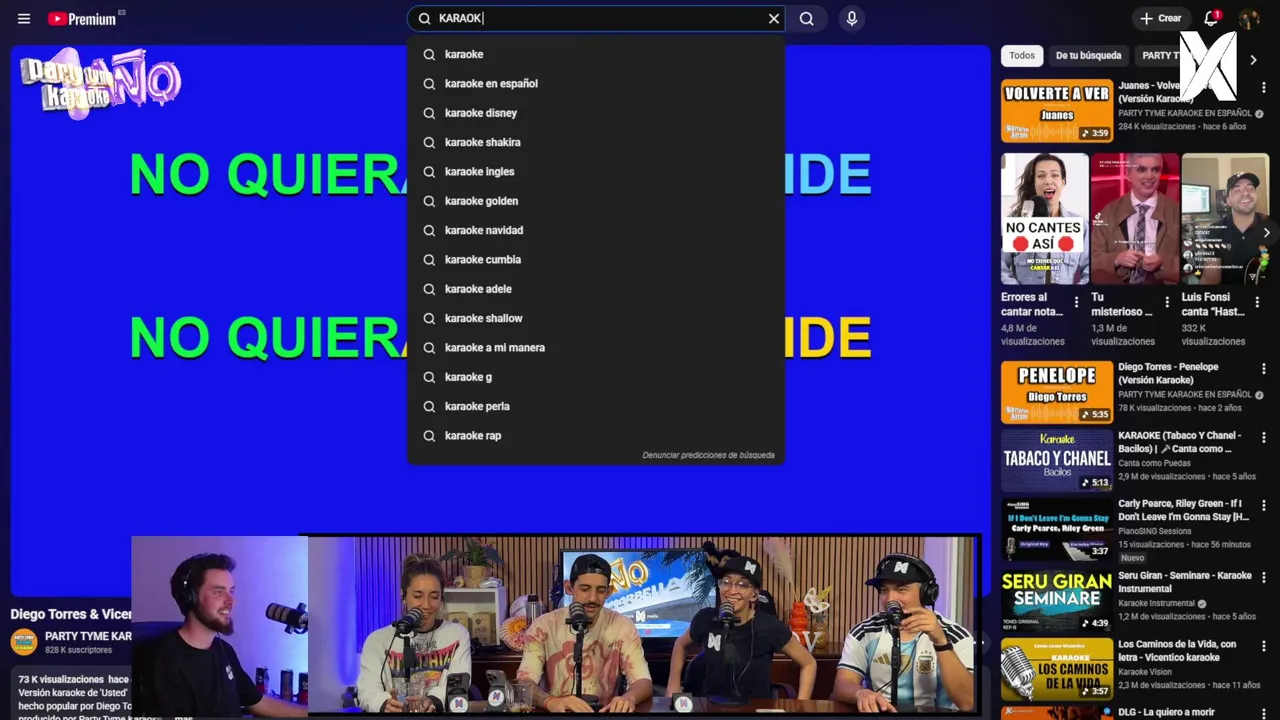Show next shorts with the right arrow
The image size is (1280, 720).
[x=1266, y=232]
